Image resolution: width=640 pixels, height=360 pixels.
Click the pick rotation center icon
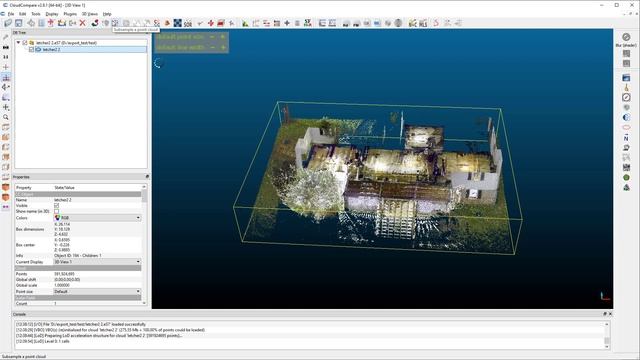coord(6,67)
